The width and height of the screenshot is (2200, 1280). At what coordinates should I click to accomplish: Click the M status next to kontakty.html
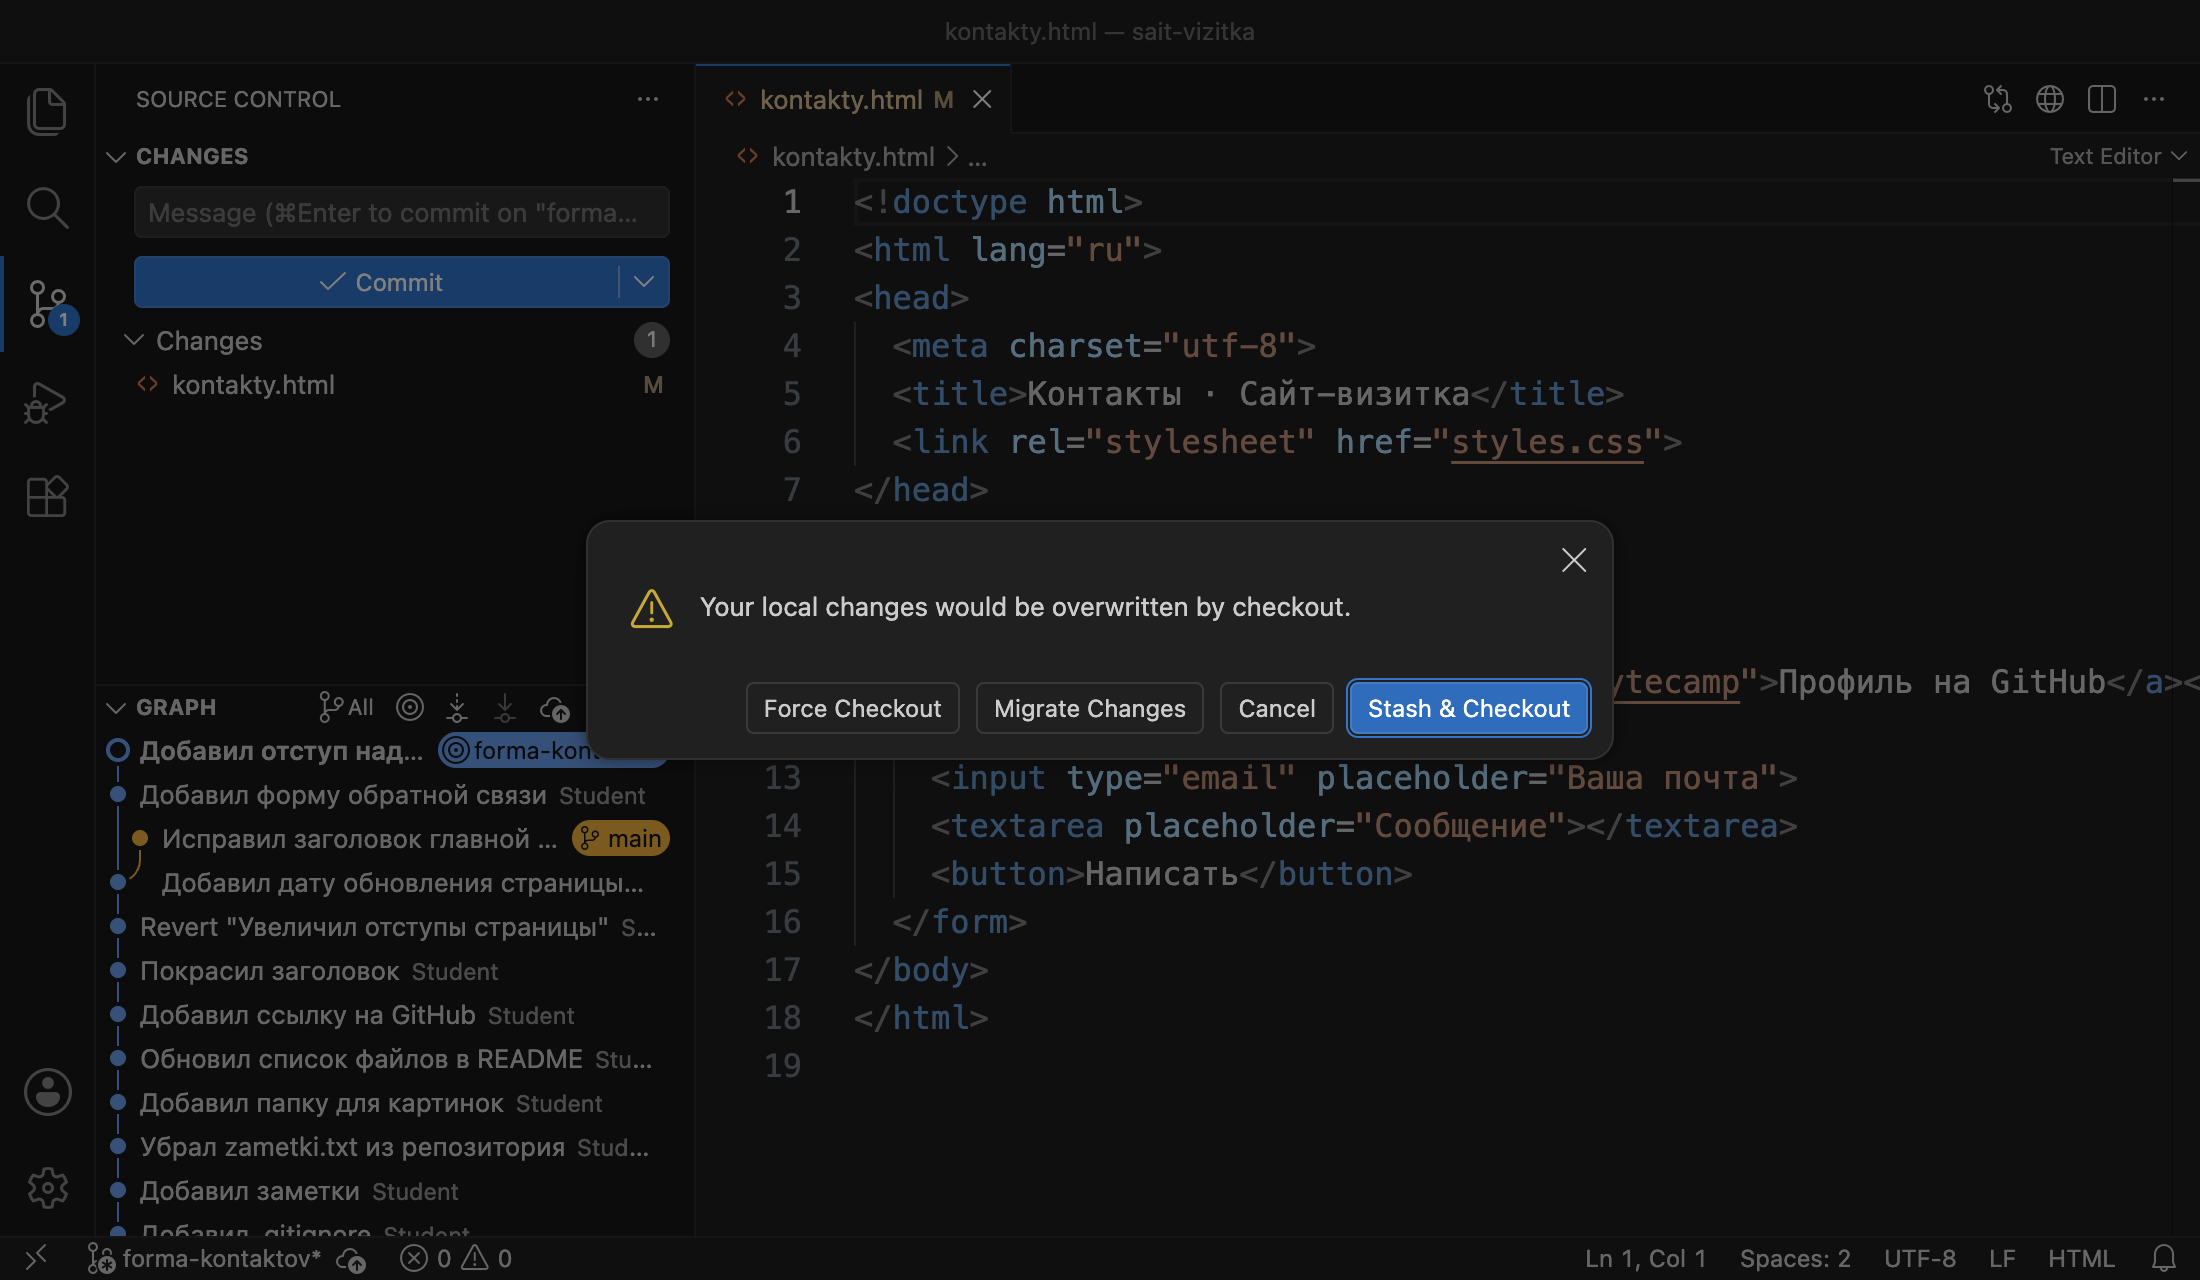point(653,385)
